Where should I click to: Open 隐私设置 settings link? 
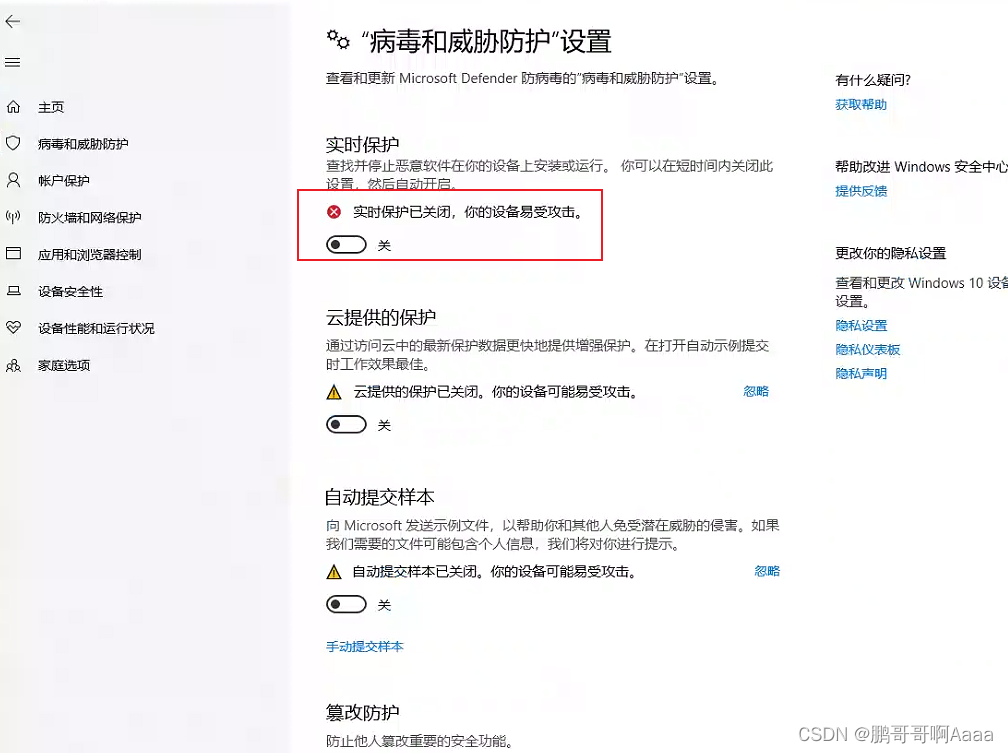point(860,325)
